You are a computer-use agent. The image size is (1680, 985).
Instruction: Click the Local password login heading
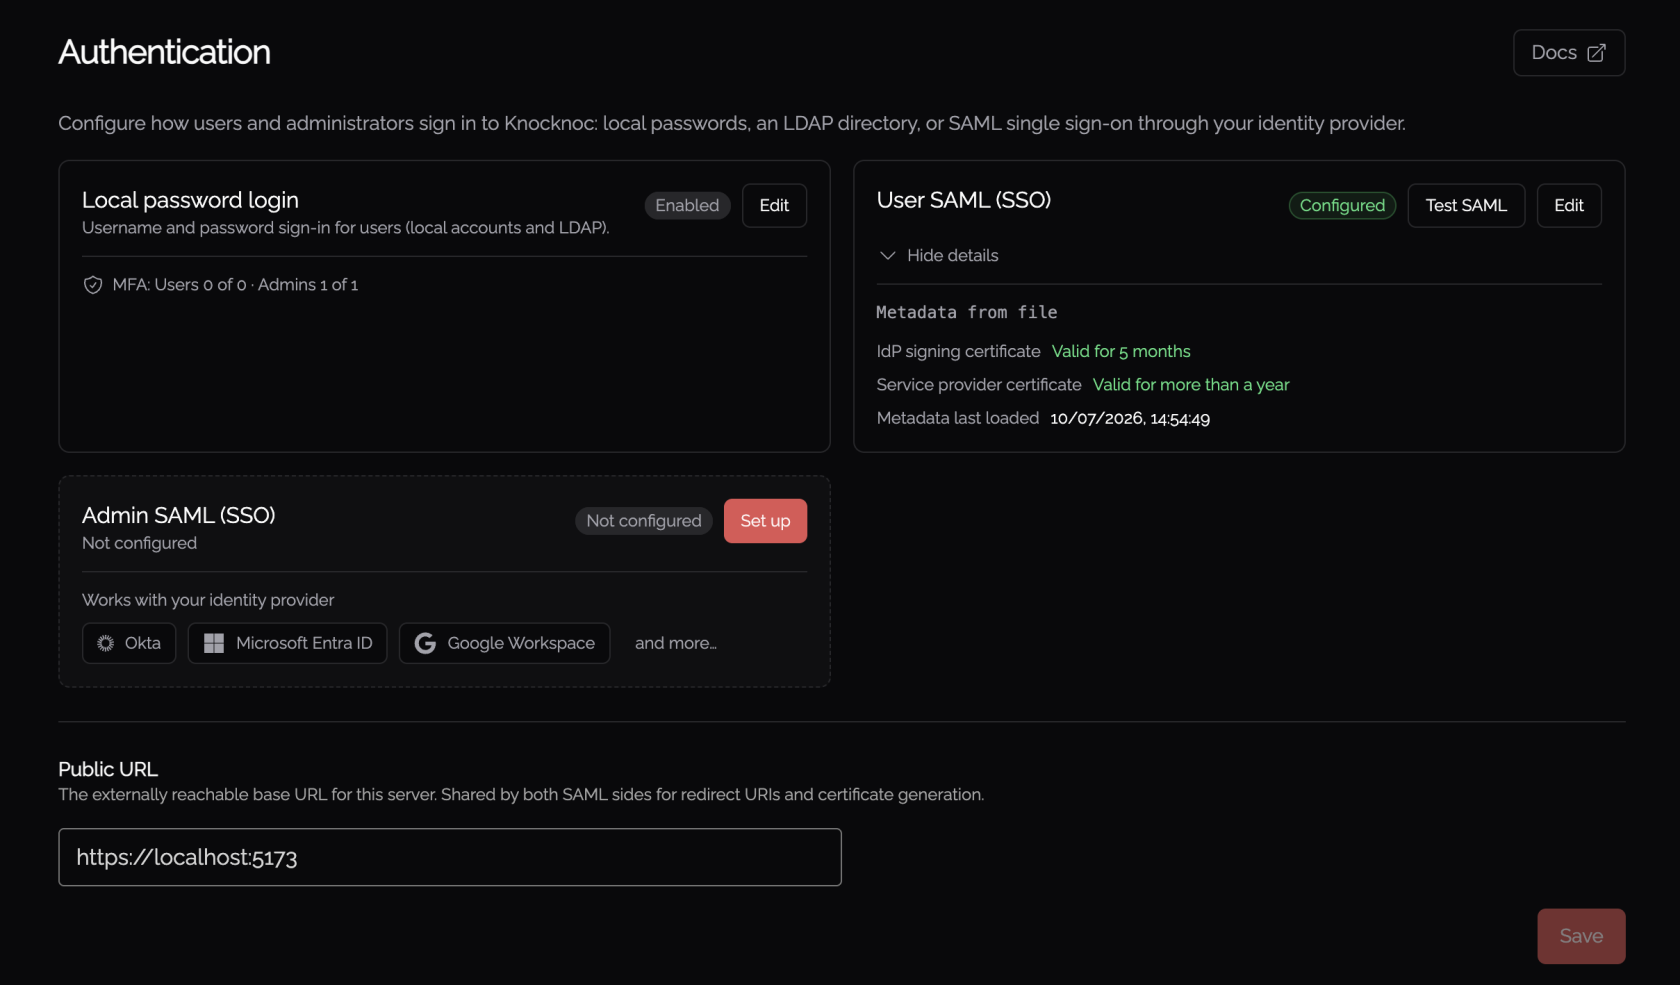click(x=190, y=200)
